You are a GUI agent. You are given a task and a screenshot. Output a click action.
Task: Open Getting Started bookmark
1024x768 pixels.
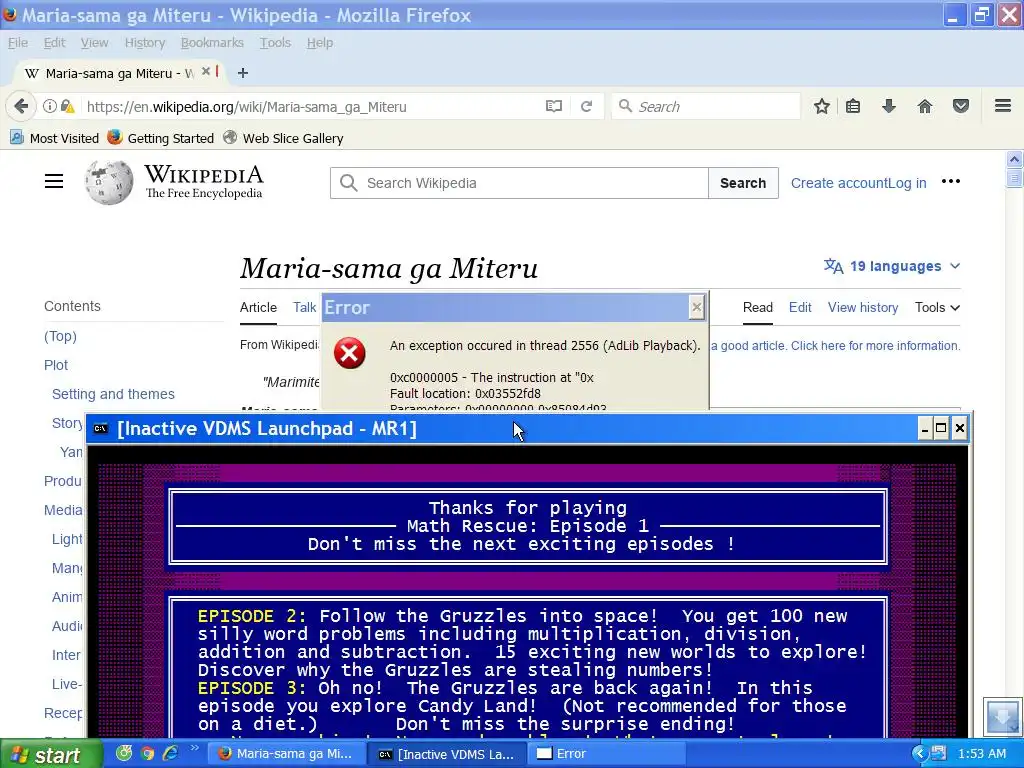pos(161,138)
